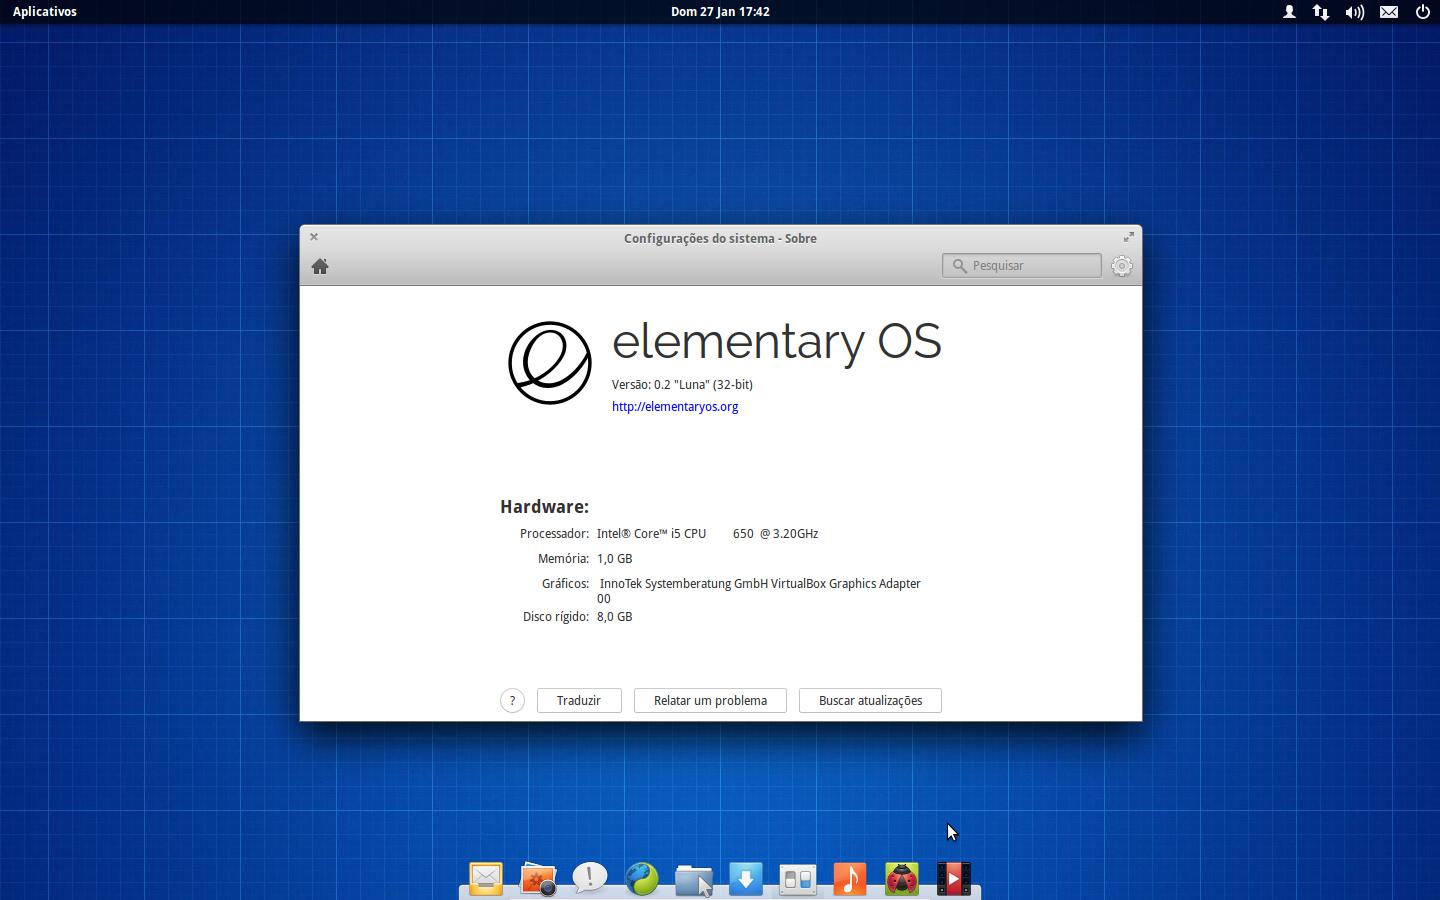Launch Geary mail from the dock
The height and width of the screenshot is (900, 1440).
[x=485, y=878]
